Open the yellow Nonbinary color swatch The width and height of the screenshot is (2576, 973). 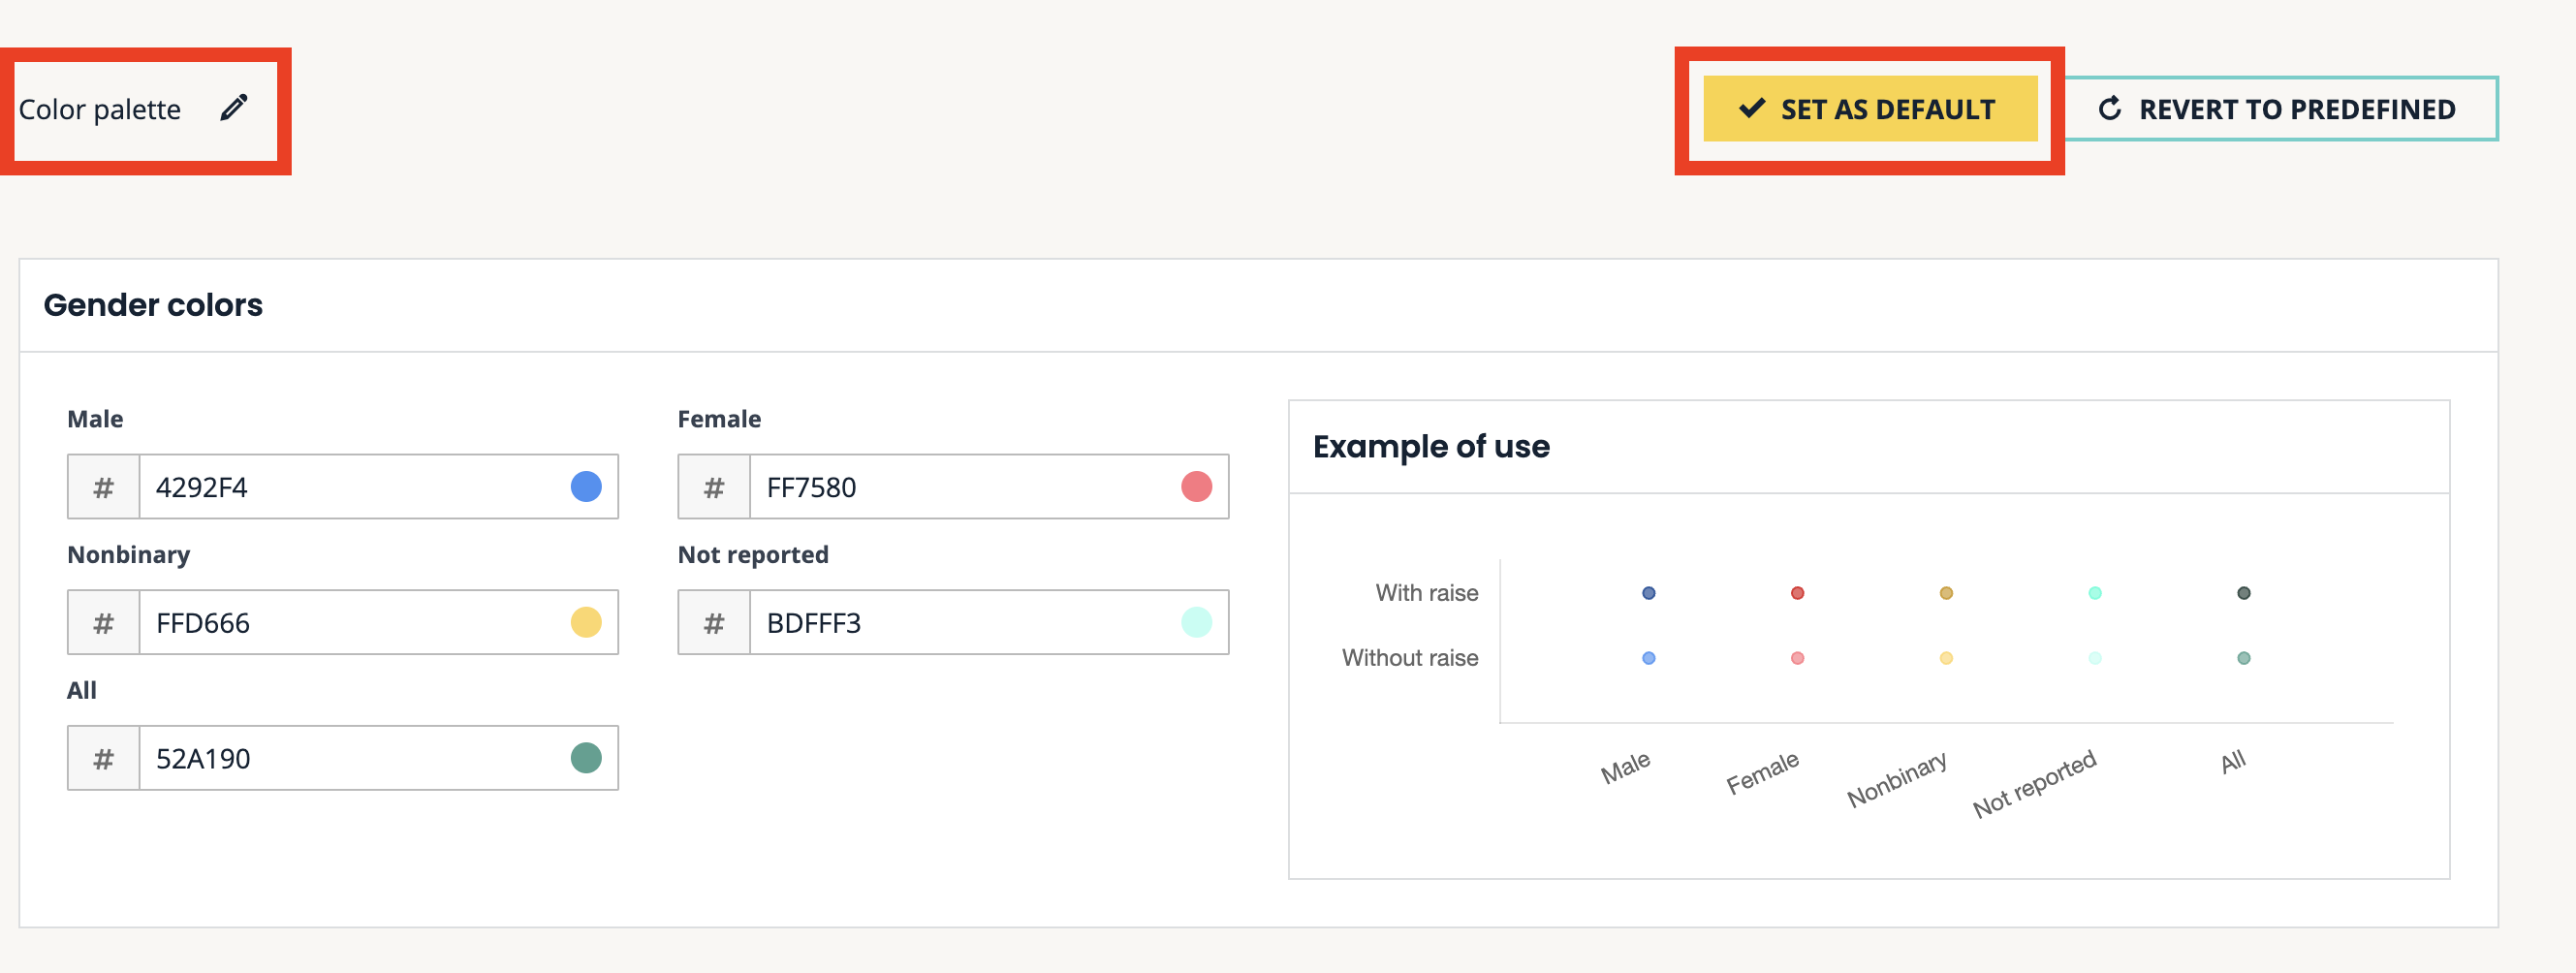pos(586,623)
